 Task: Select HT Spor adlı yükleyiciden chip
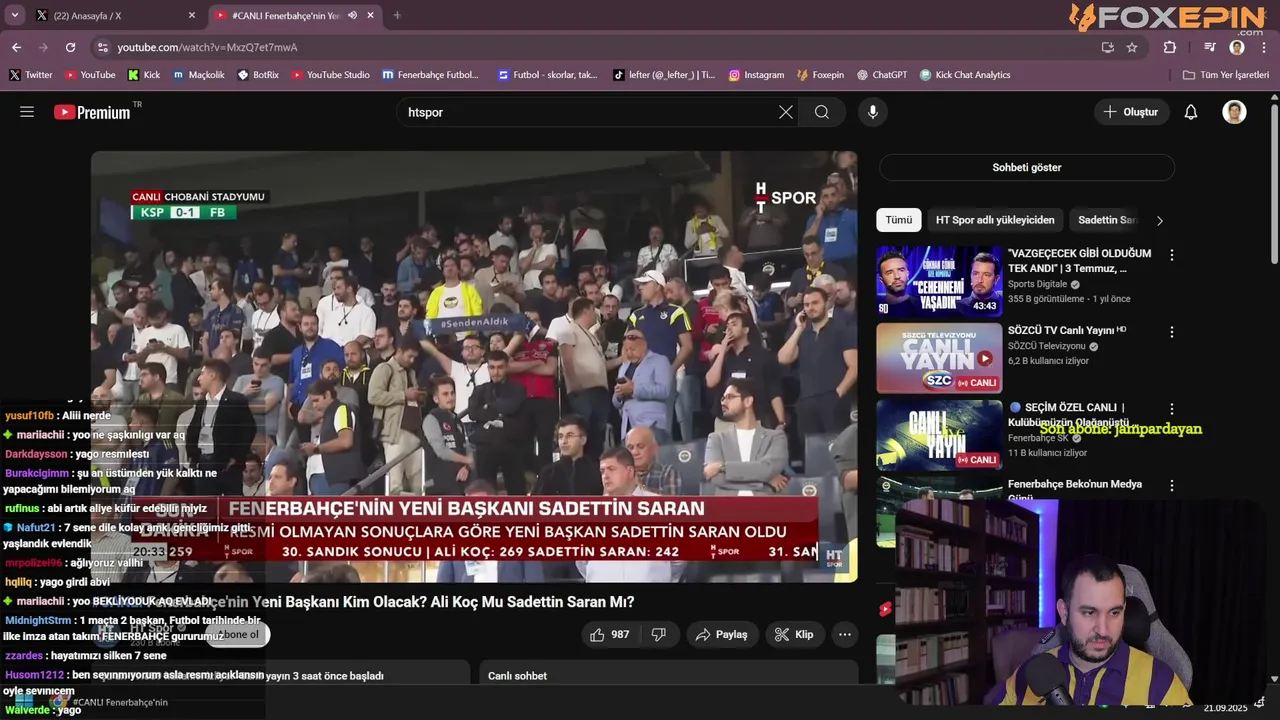coord(995,220)
